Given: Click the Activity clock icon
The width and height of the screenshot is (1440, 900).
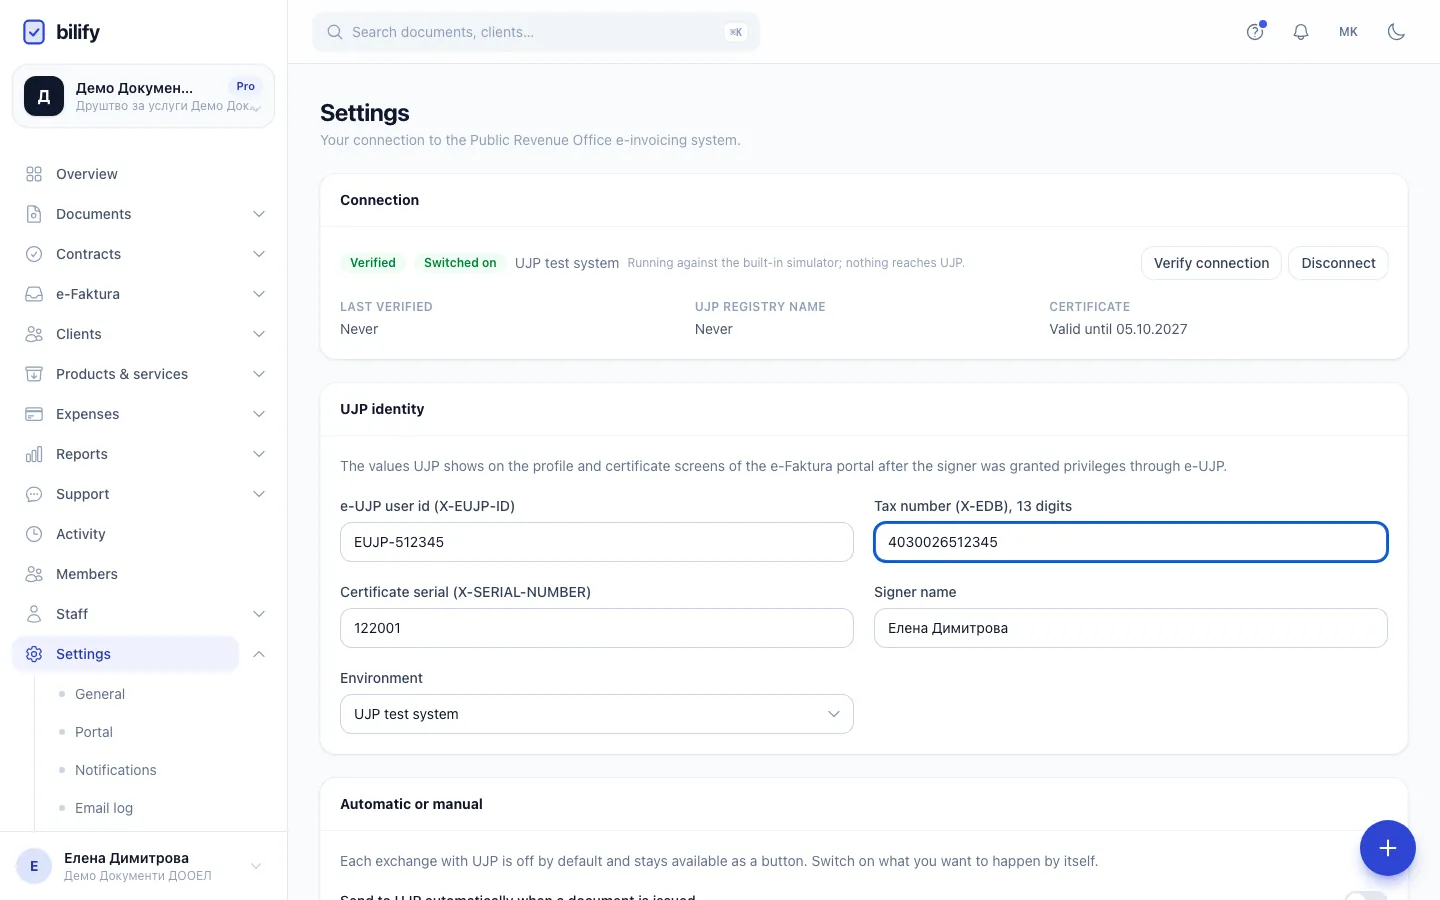Looking at the screenshot, I should coord(34,534).
